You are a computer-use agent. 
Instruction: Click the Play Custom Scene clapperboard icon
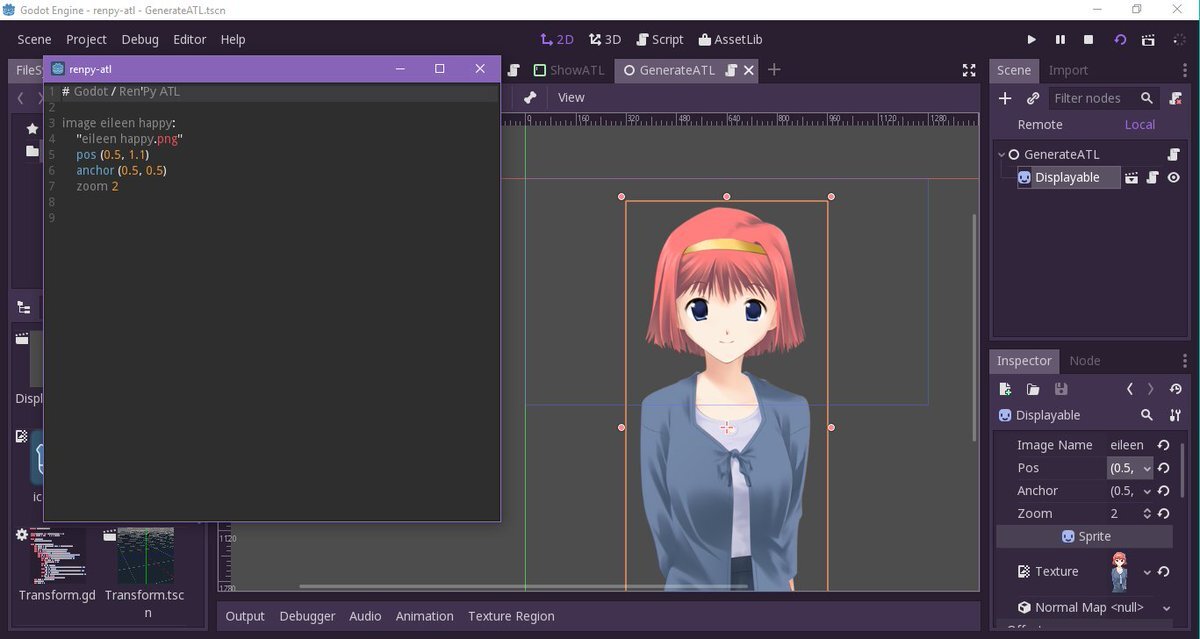tap(1149, 40)
